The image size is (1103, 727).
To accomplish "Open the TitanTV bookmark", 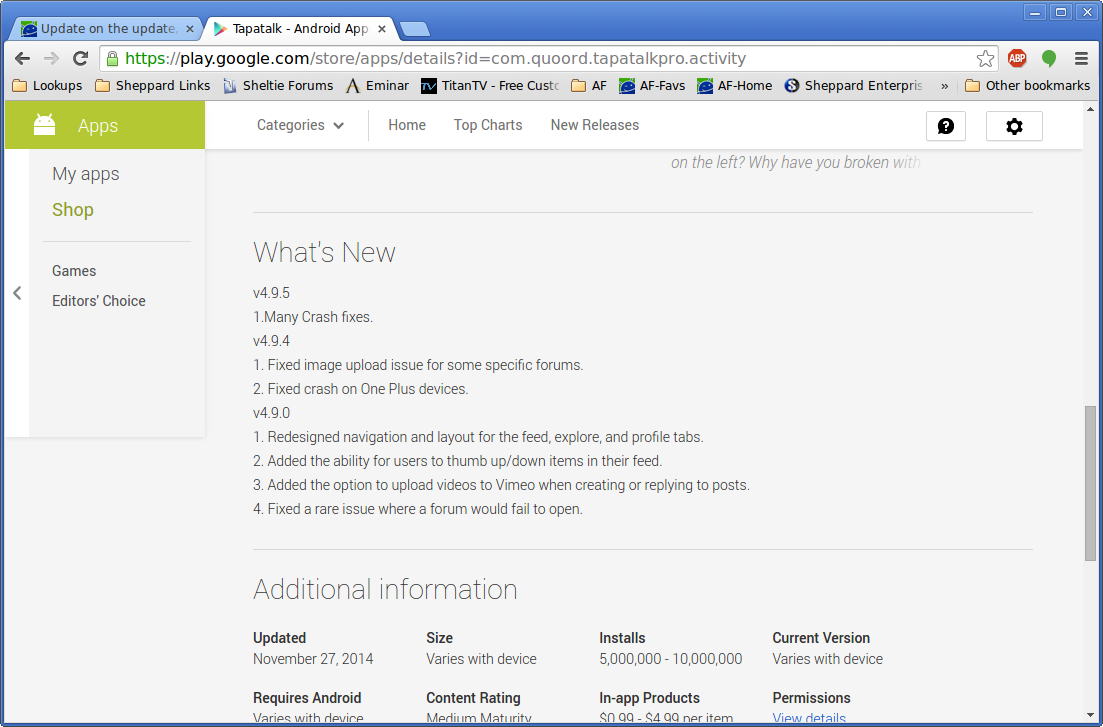I will click(x=490, y=85).
